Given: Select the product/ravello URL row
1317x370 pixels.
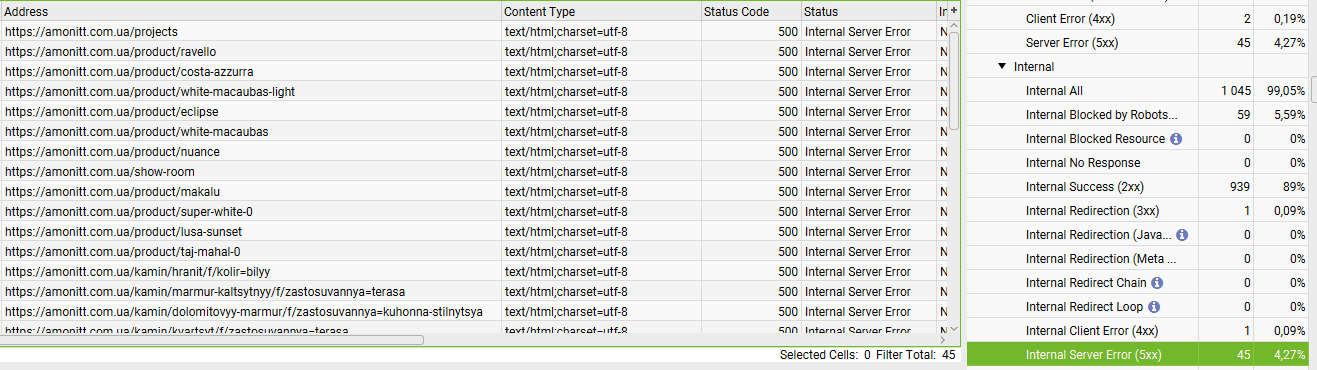Looking at the screenshot, I should click(x=473, y=52).
